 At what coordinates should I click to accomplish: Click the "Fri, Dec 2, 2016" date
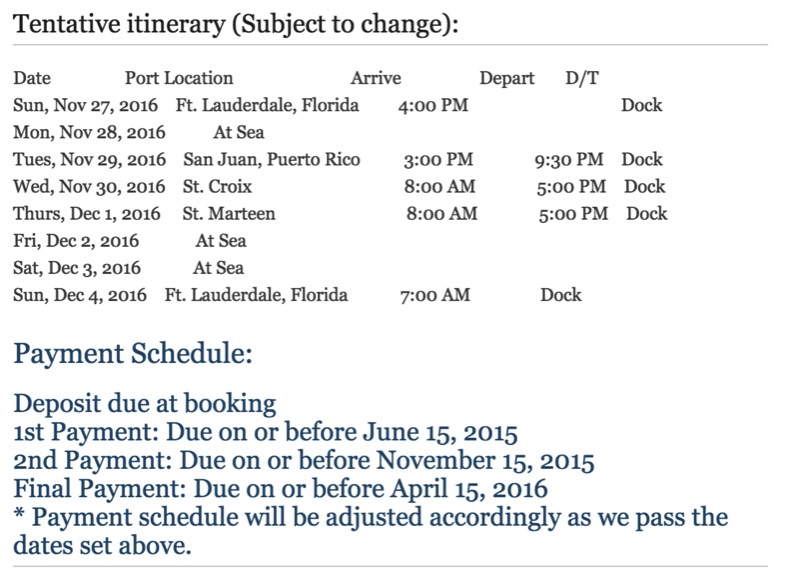(76, 241)
